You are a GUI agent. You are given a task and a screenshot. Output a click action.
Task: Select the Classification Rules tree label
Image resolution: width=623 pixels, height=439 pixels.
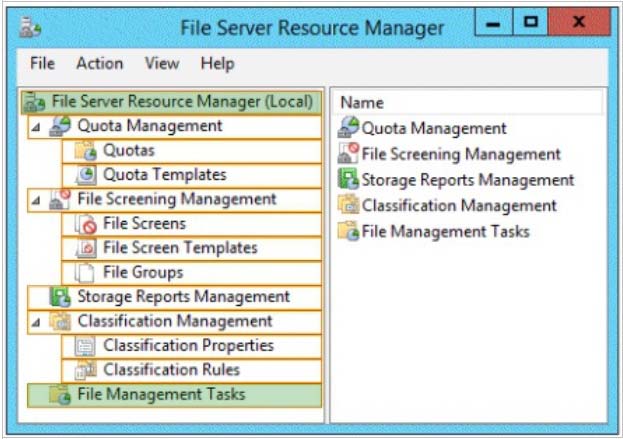pyautogui.click(x=171, y=370)
